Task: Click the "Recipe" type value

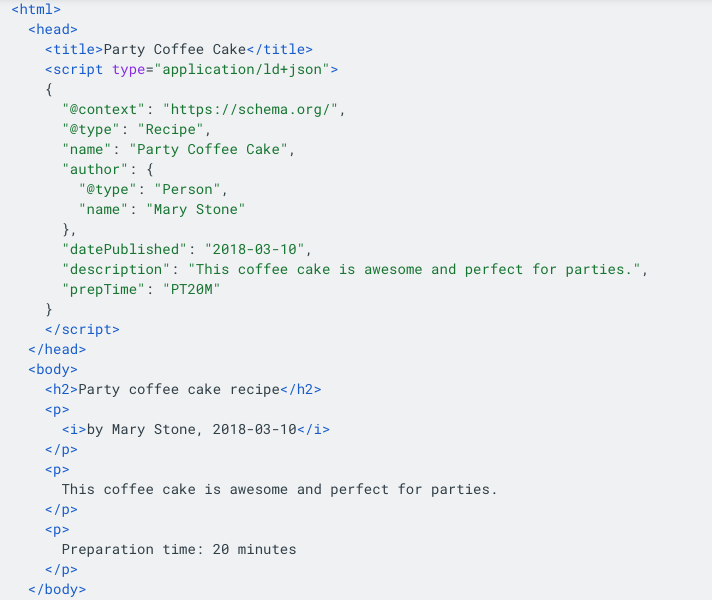Action: pos(171,129)
